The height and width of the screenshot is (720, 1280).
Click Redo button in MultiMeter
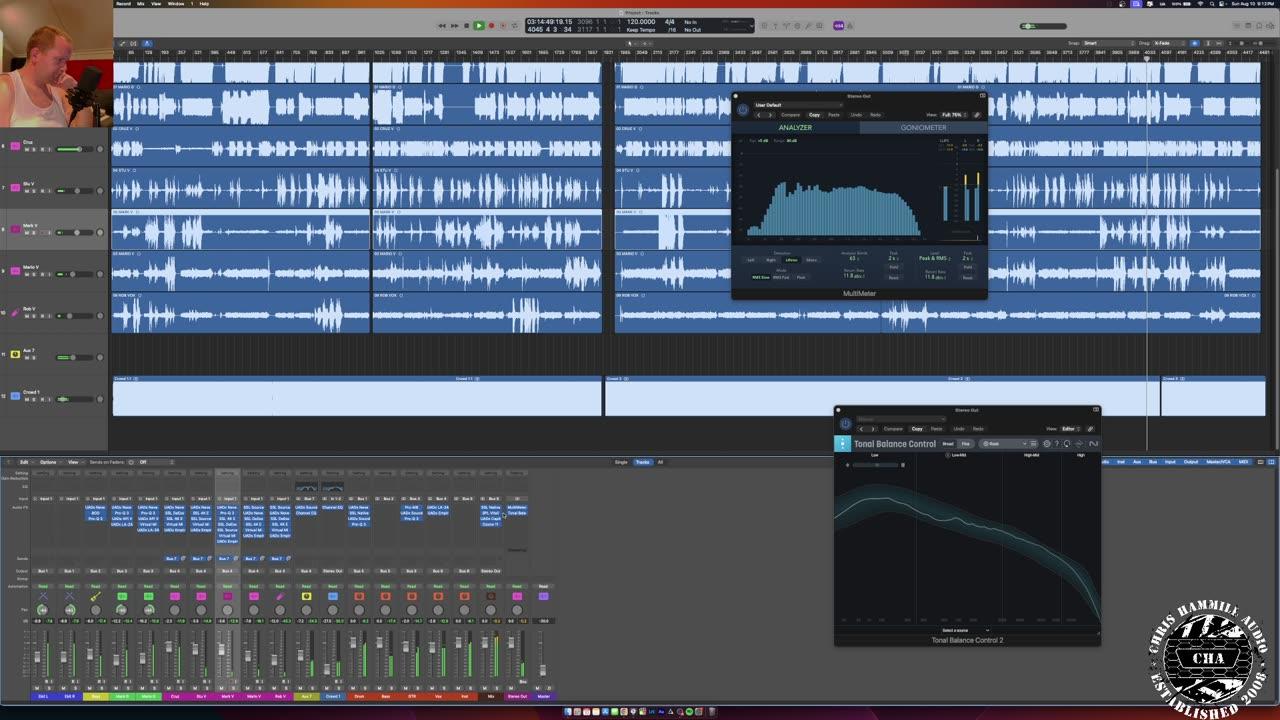(x=875, y=115)
